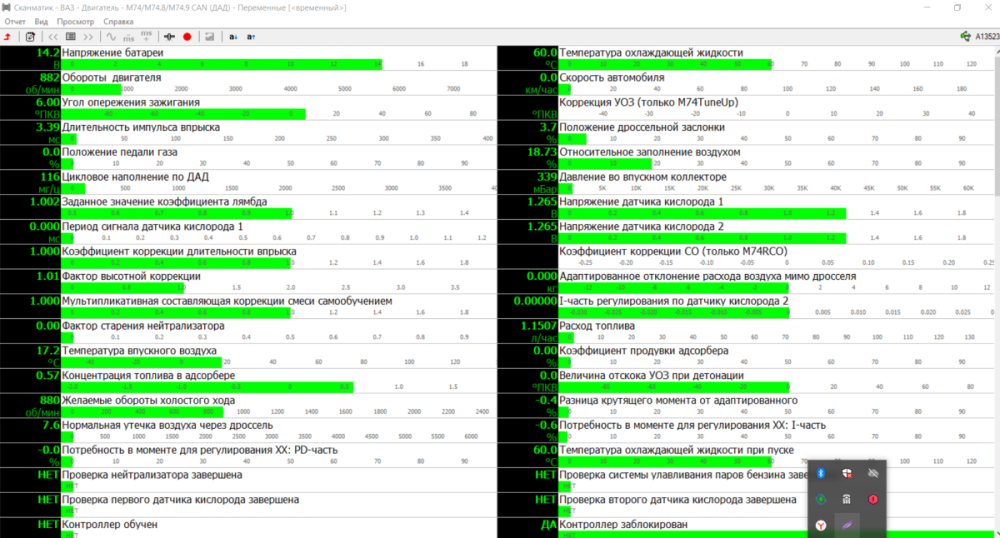Screen dimensions: 1000x538
Task: Open Windows Security shield tray icon
Action: coord(847,474)
